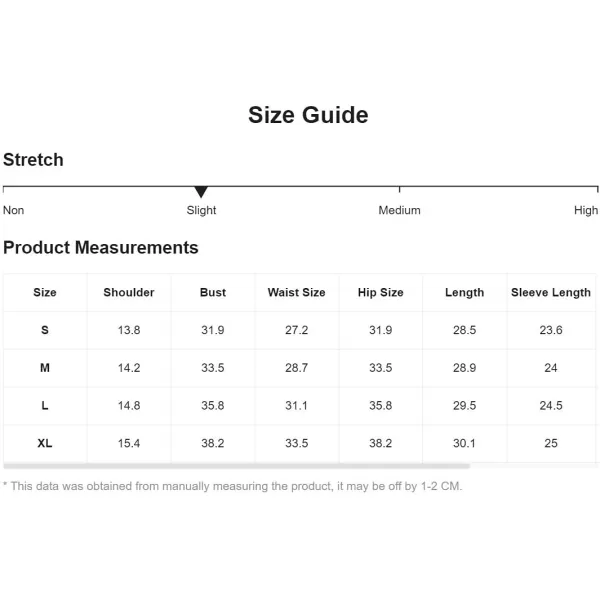
Task: Click the Slight stretch triangle marker
Action: (x=201, y=192)
